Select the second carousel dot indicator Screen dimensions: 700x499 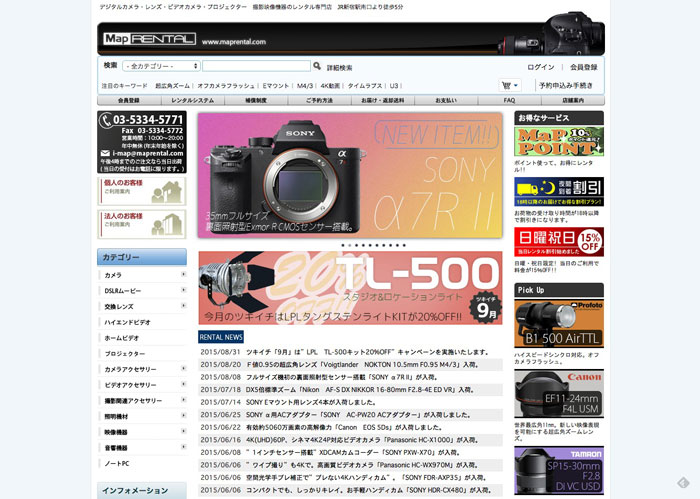tap(350, 245)
